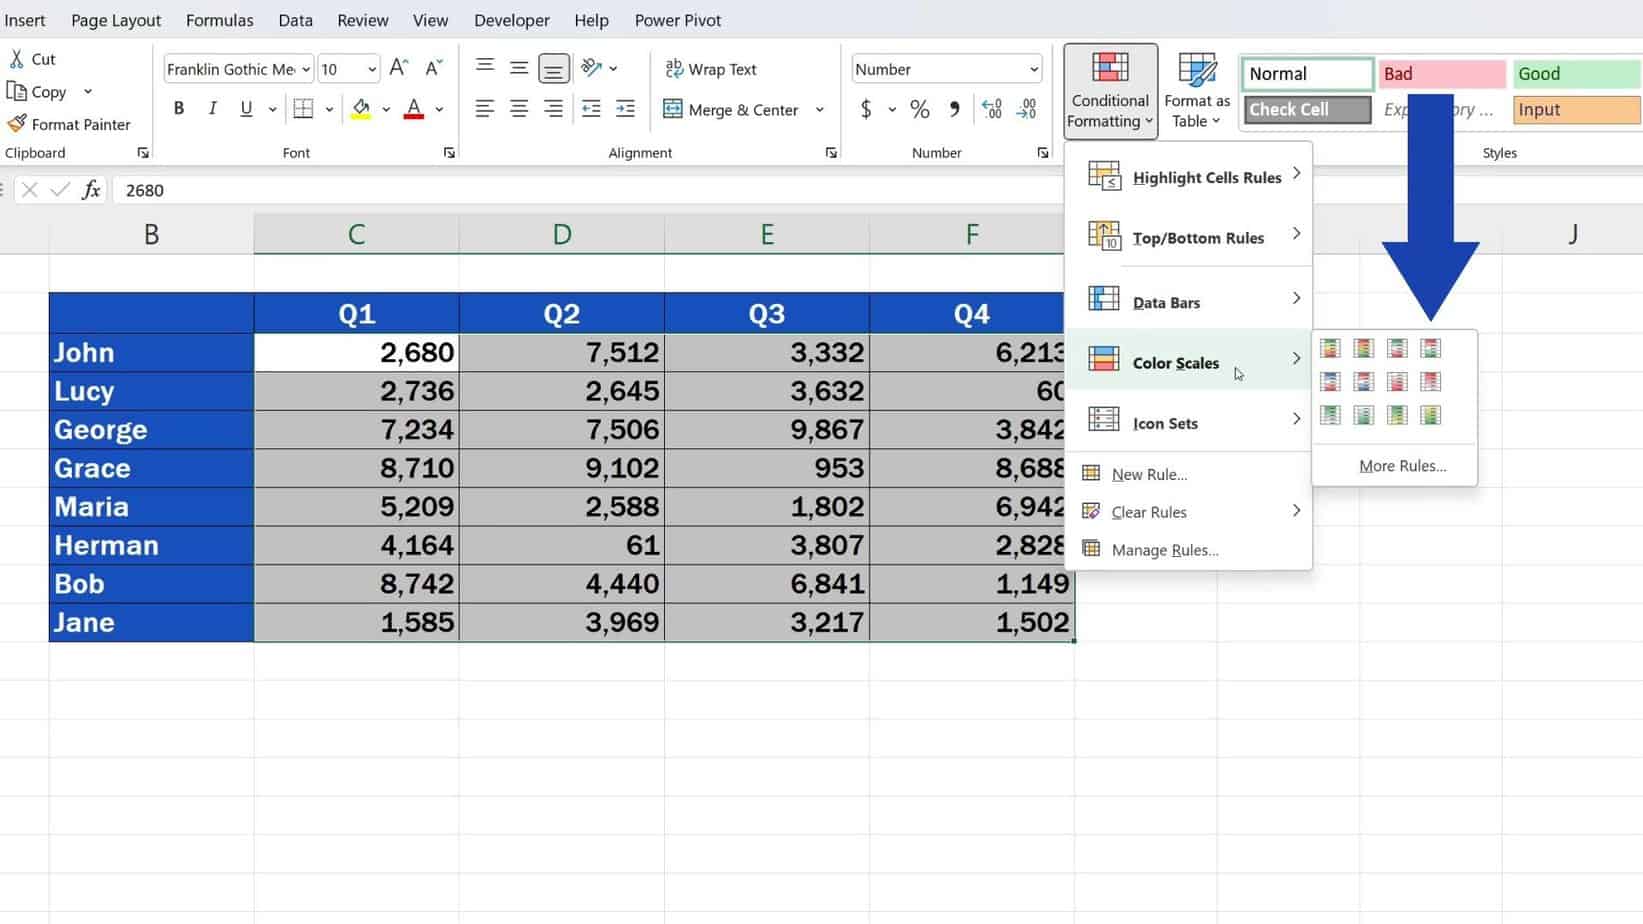Apply Percent Style number format

pyautogui.click(x=918, y=110)
